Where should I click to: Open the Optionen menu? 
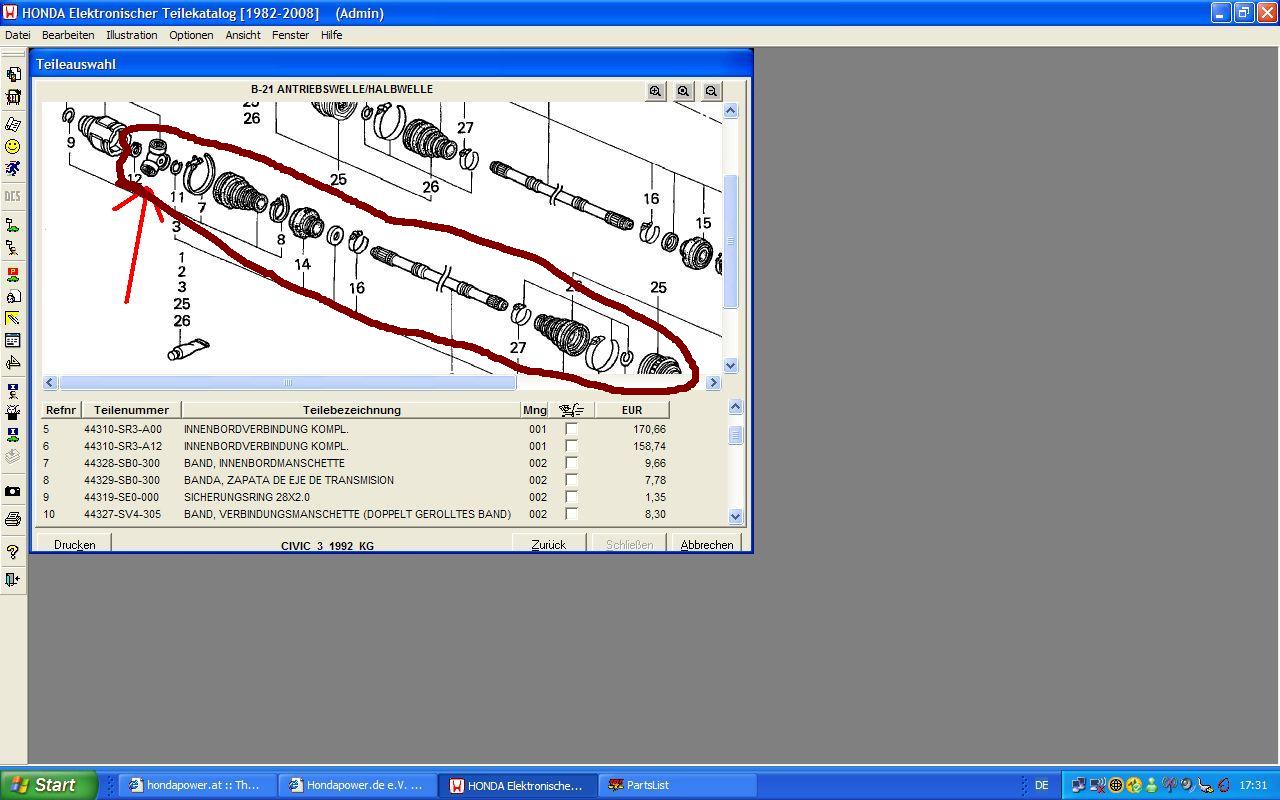point(190,35)
